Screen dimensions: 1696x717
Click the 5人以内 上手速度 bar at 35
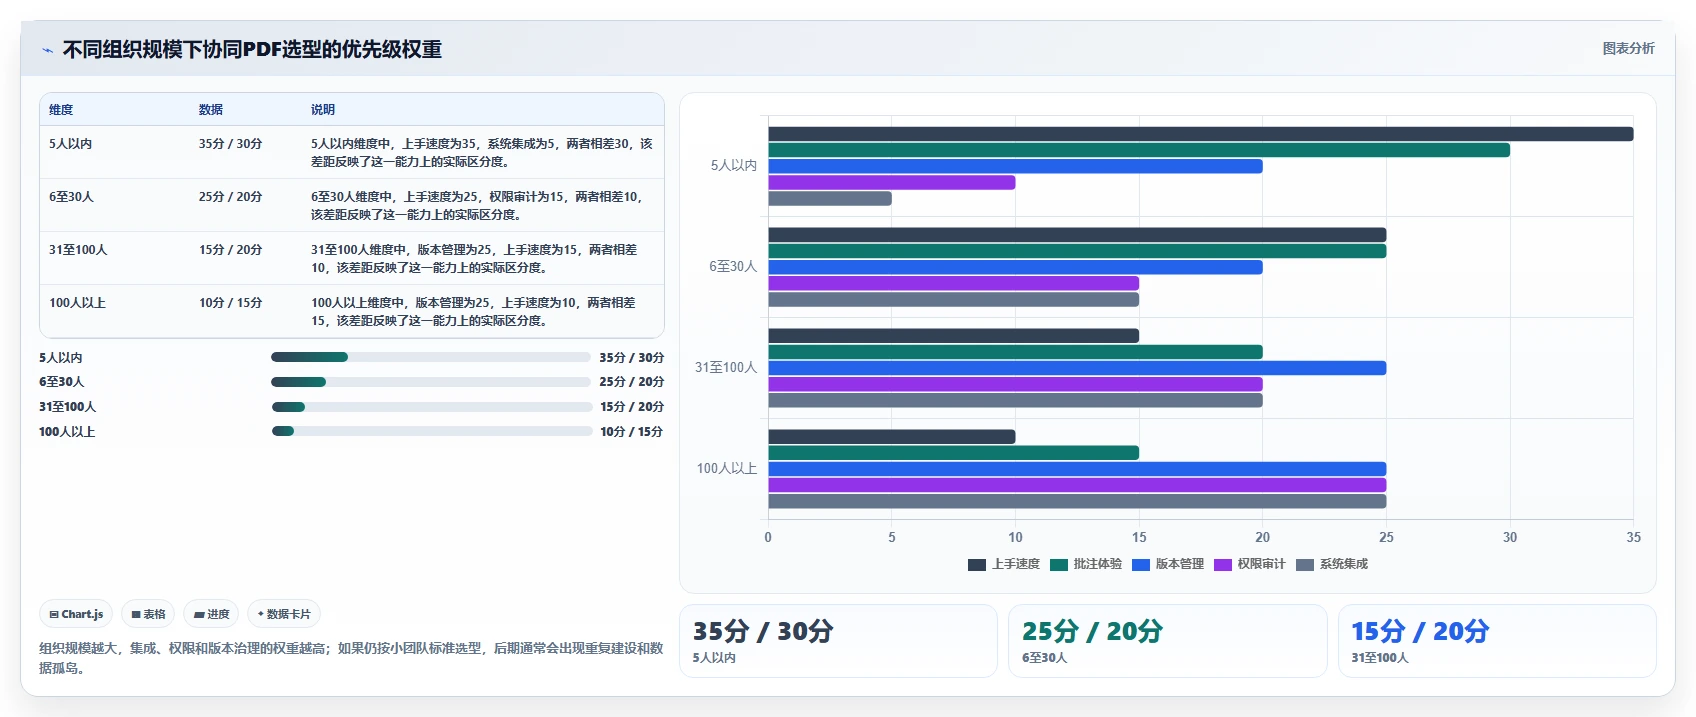[x=1200, y=134]
